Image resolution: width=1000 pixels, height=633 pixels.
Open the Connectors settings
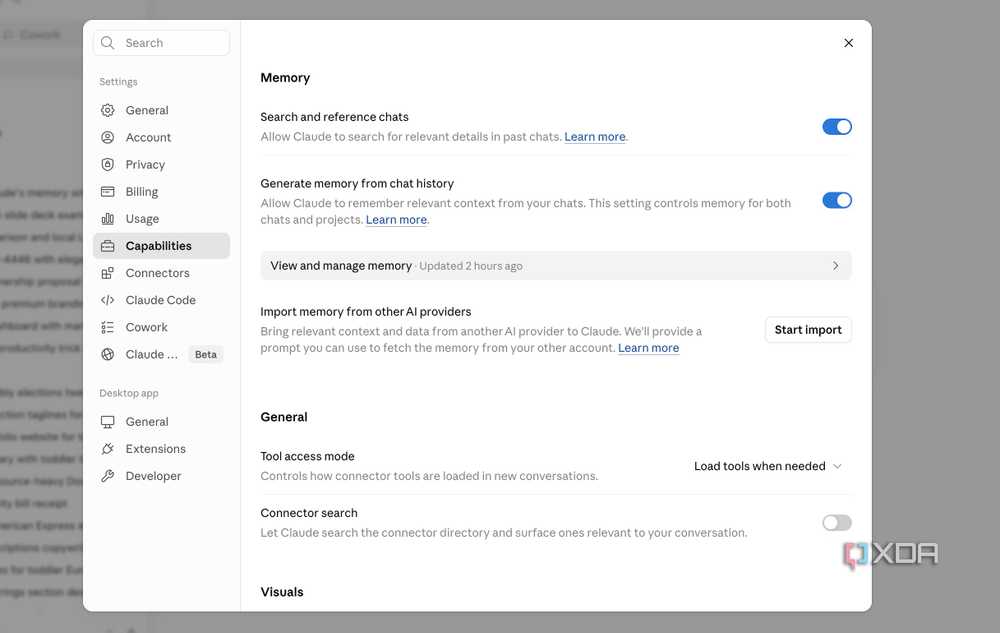pyautogui.click(x=161, y=273)
